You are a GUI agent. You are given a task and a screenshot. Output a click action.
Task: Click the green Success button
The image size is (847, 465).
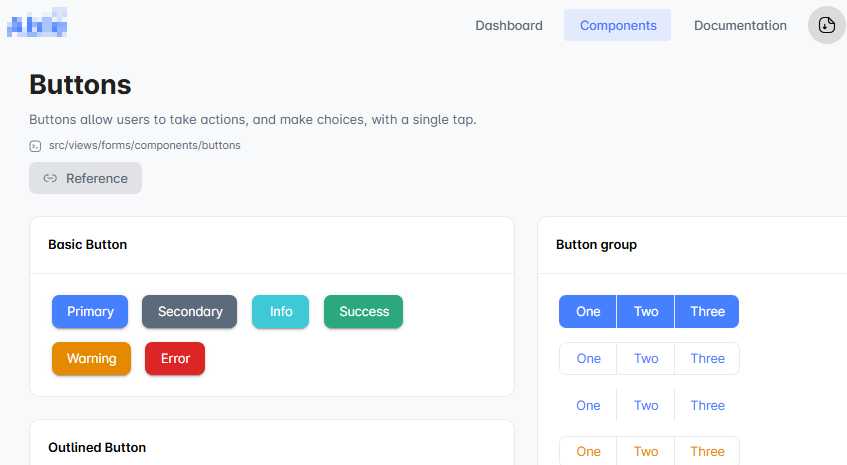click(x=364, y=312)
